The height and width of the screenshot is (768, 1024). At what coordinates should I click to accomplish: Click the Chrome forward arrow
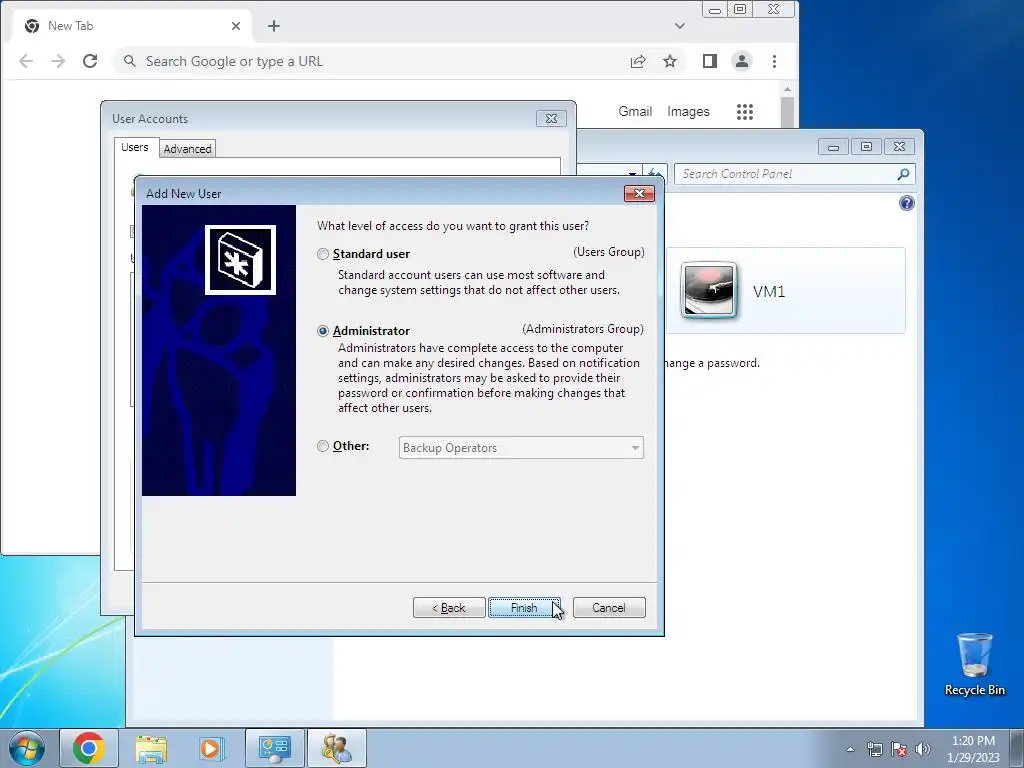coord(58,61)
